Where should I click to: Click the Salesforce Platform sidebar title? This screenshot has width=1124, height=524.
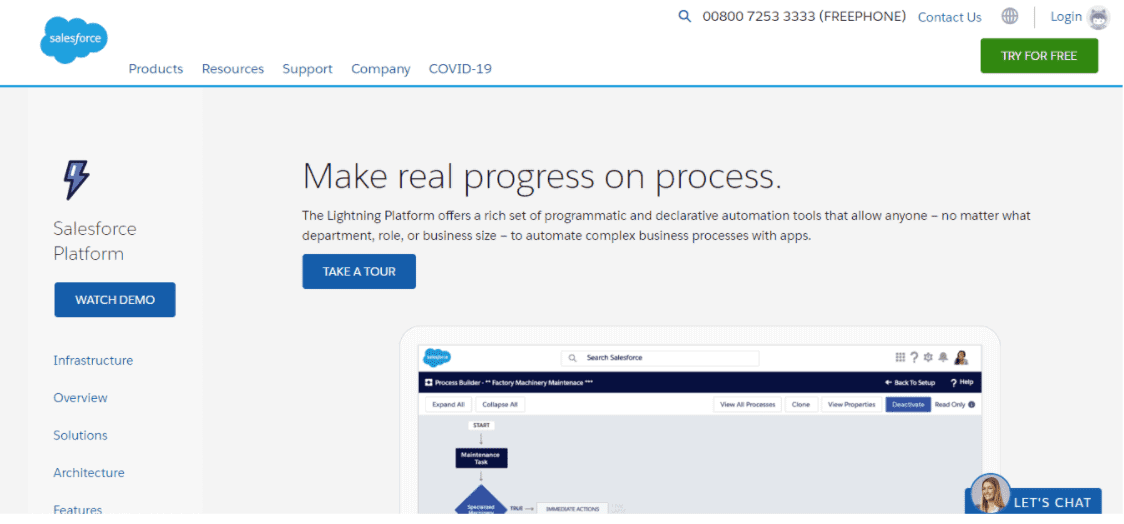[95, 241]
